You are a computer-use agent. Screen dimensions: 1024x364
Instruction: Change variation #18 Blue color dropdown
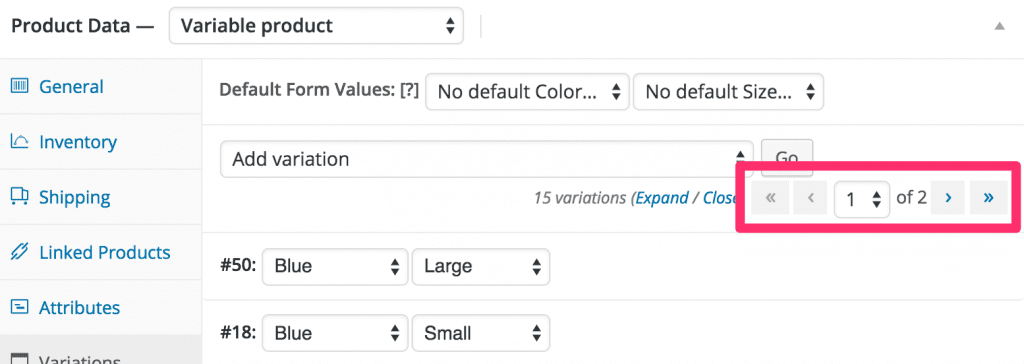tap(335, 333)
